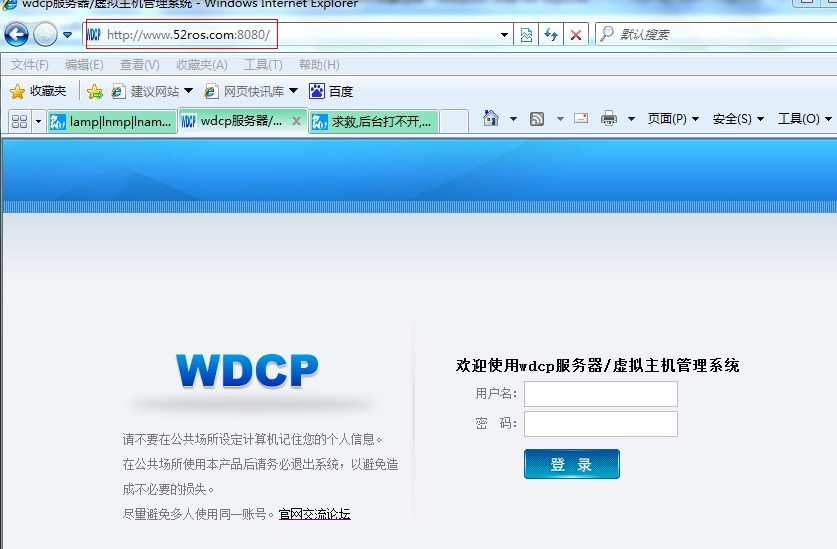This screenshot has width=837, height=549.
Task: Expand the tab list dropdown arrow
Action: point(38,121)
